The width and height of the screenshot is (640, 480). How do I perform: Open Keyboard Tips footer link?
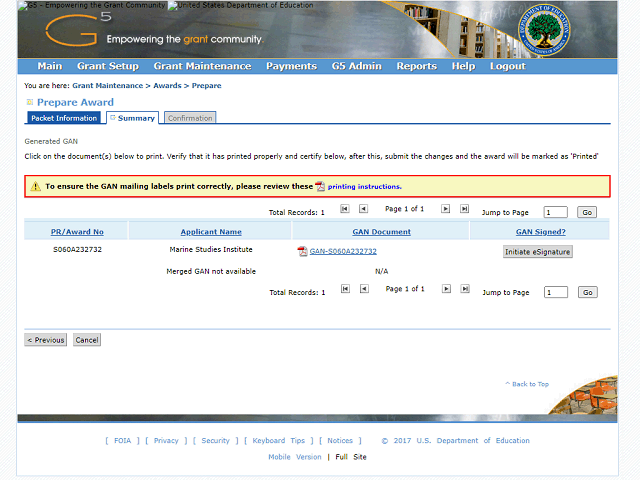[279, 441]
